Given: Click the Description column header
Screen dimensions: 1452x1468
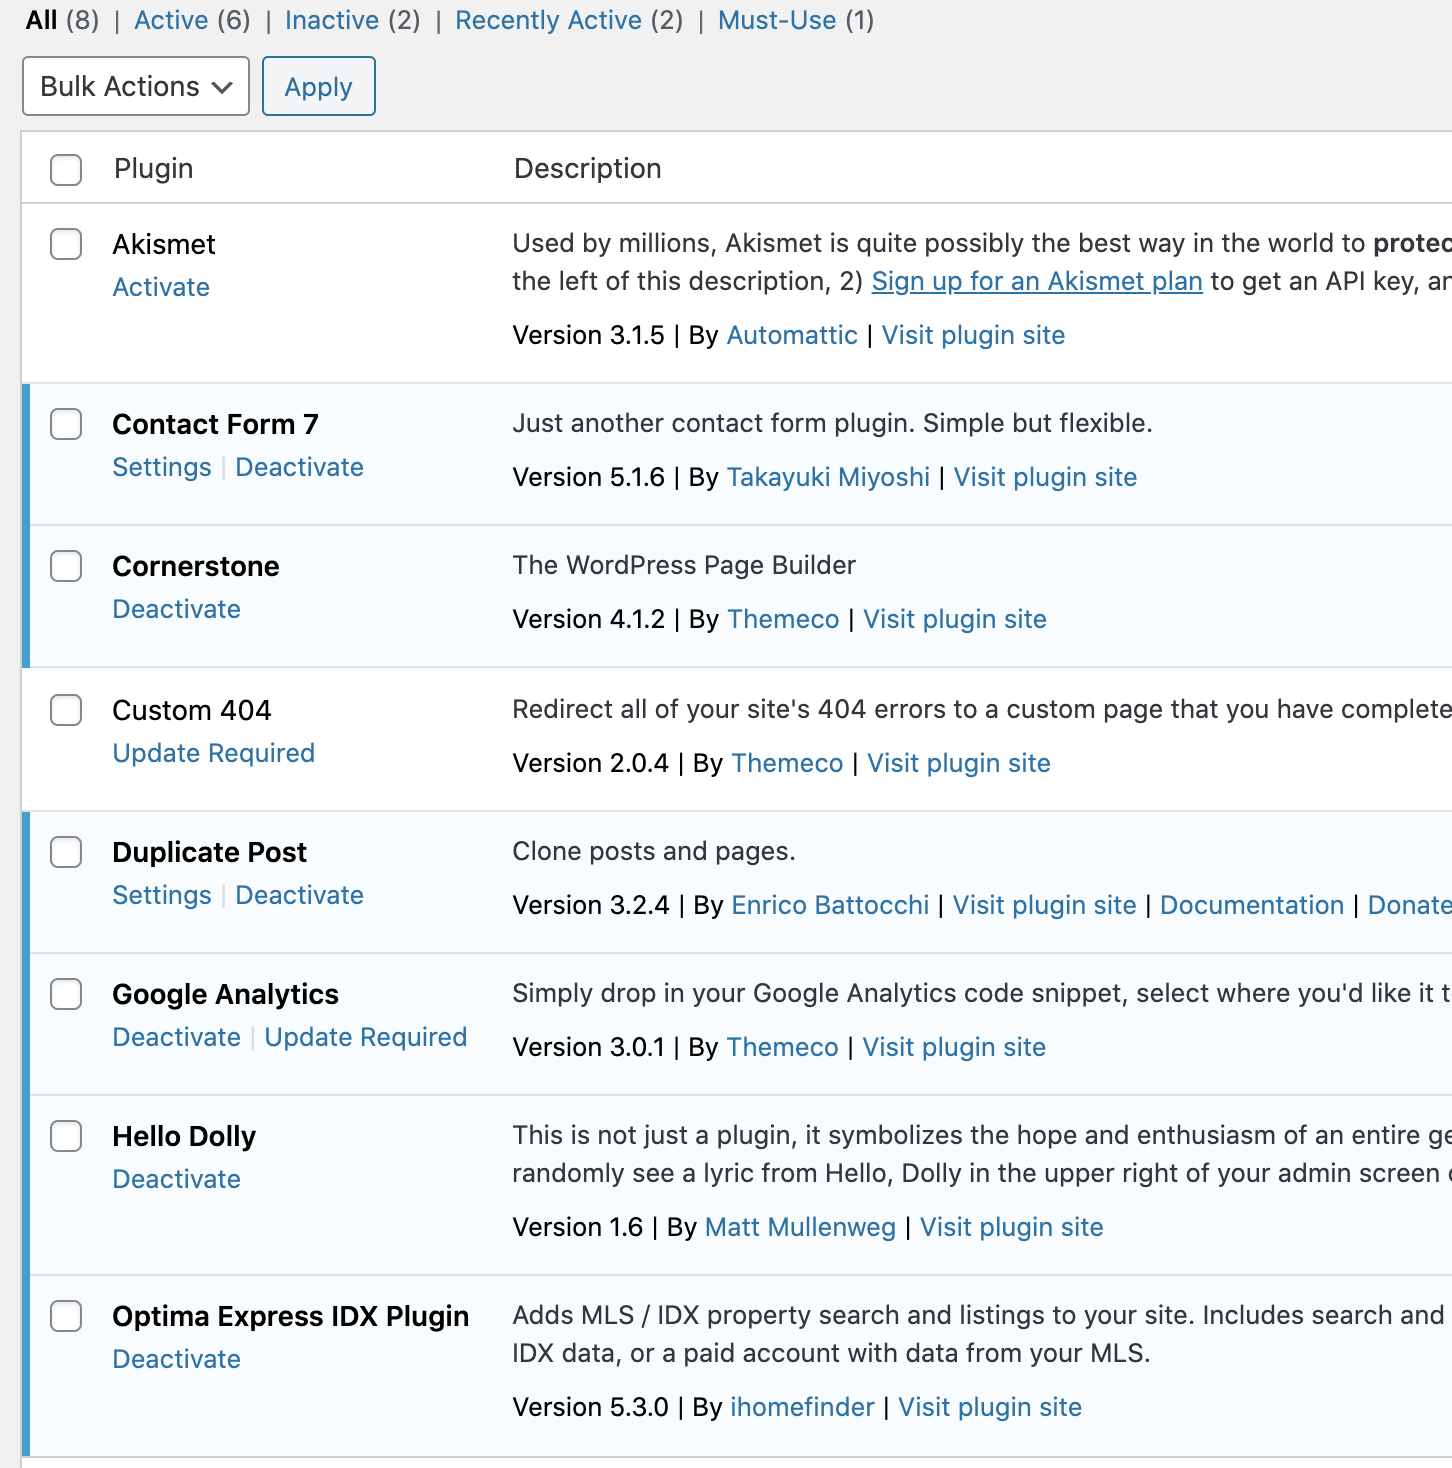Looking at the screenshot, I should (x=587, y=168).
